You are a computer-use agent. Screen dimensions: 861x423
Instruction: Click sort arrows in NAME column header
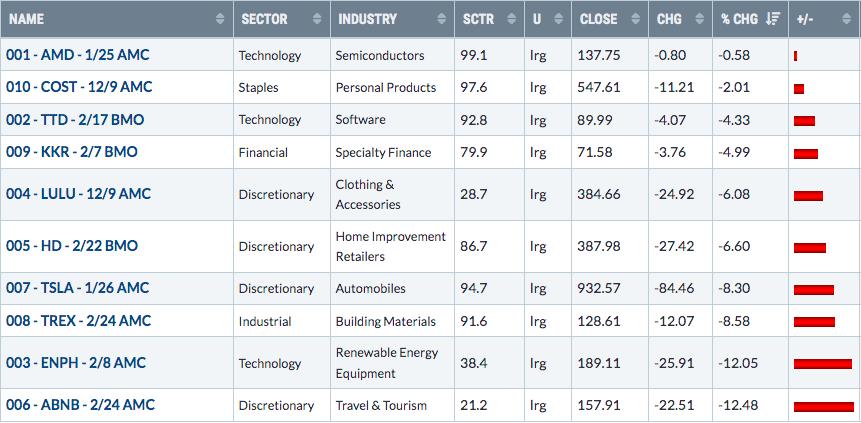point(220,19)
